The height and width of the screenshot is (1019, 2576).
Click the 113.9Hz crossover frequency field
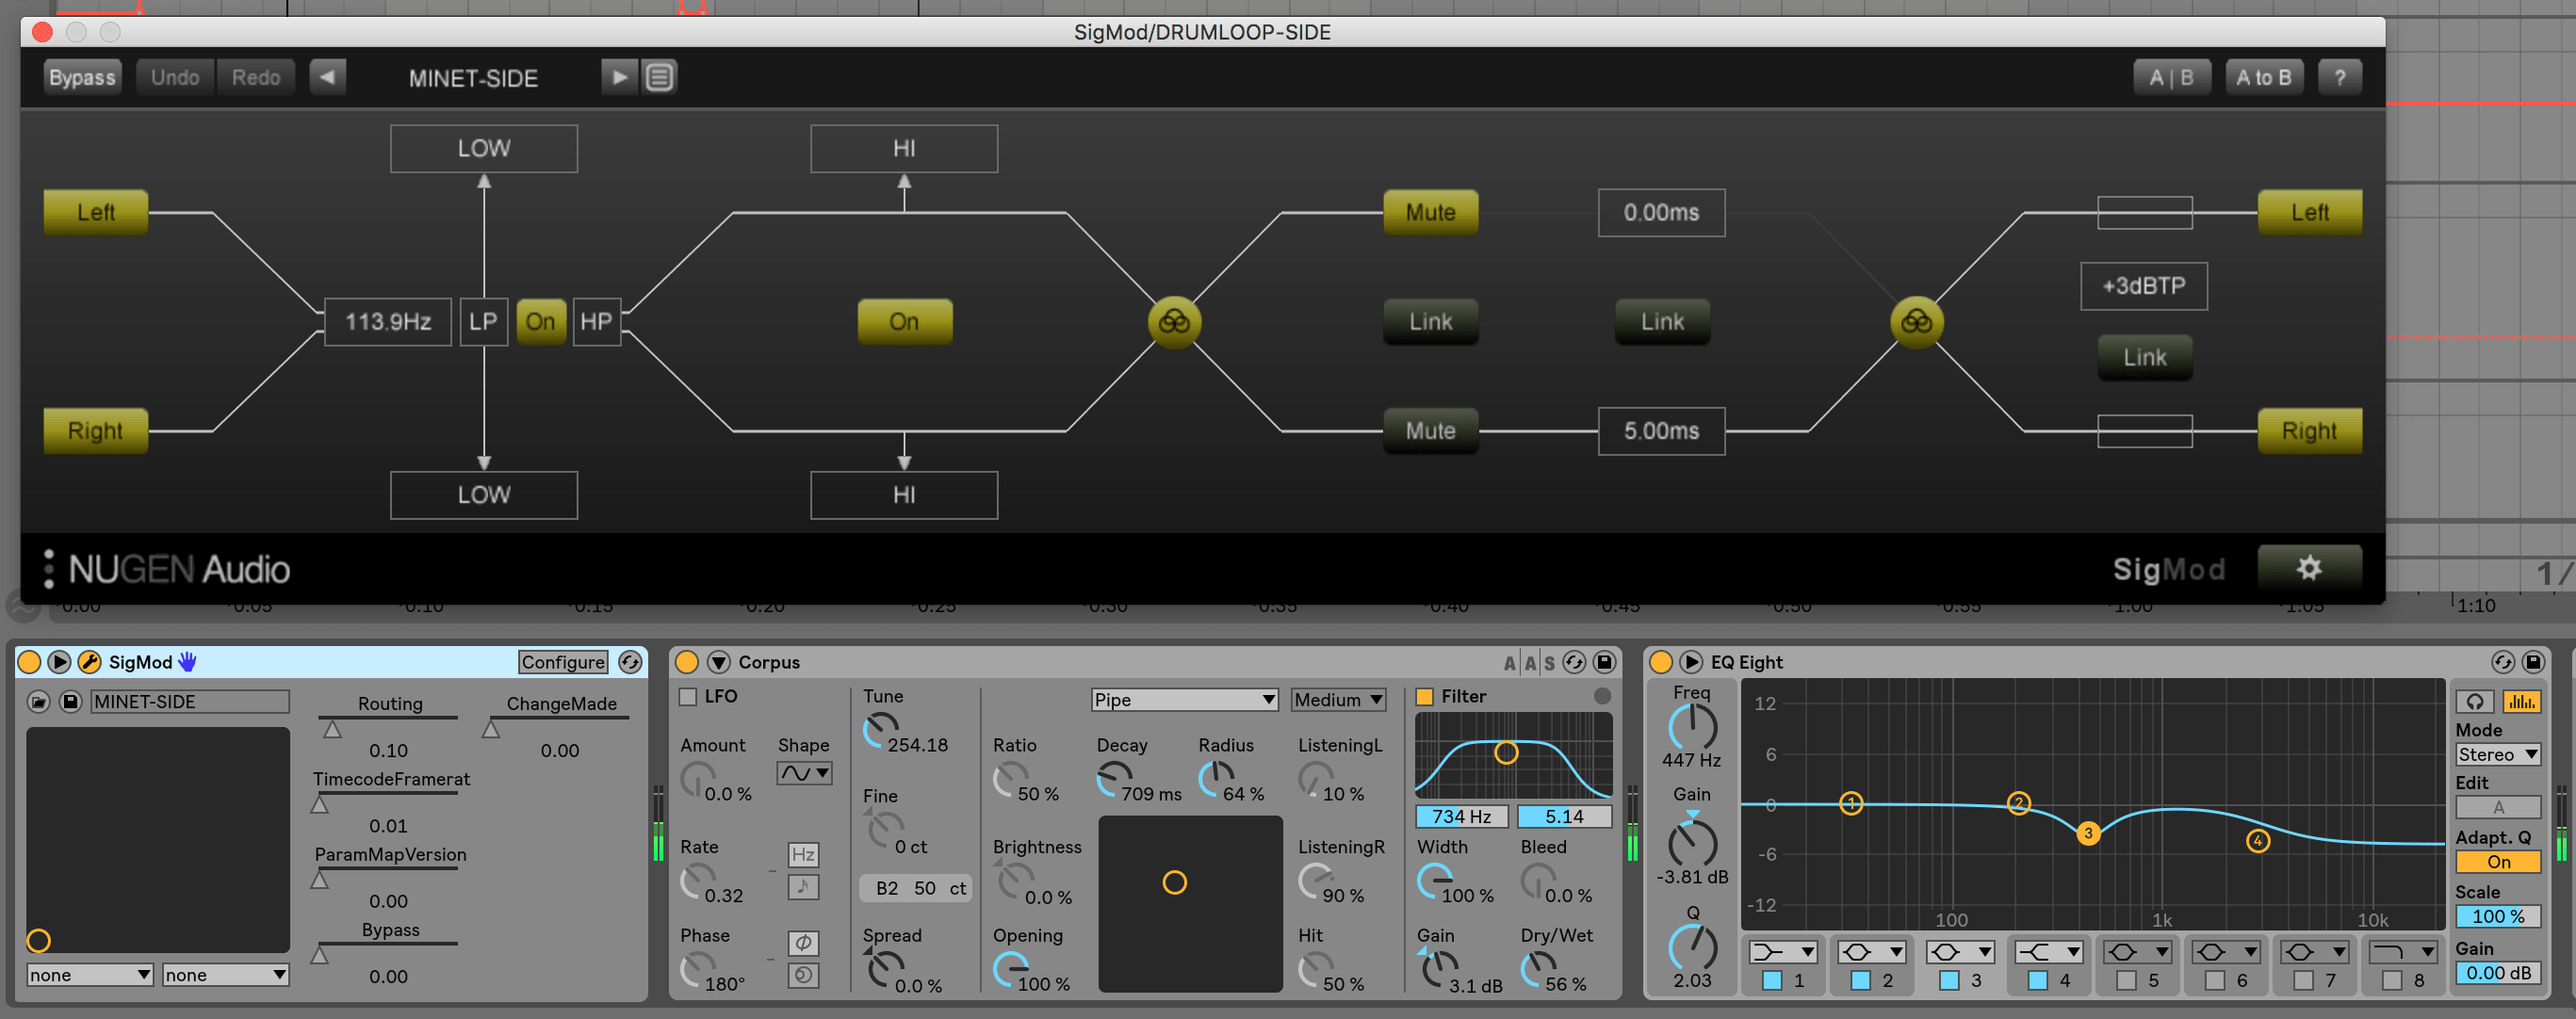click(388, 322)
